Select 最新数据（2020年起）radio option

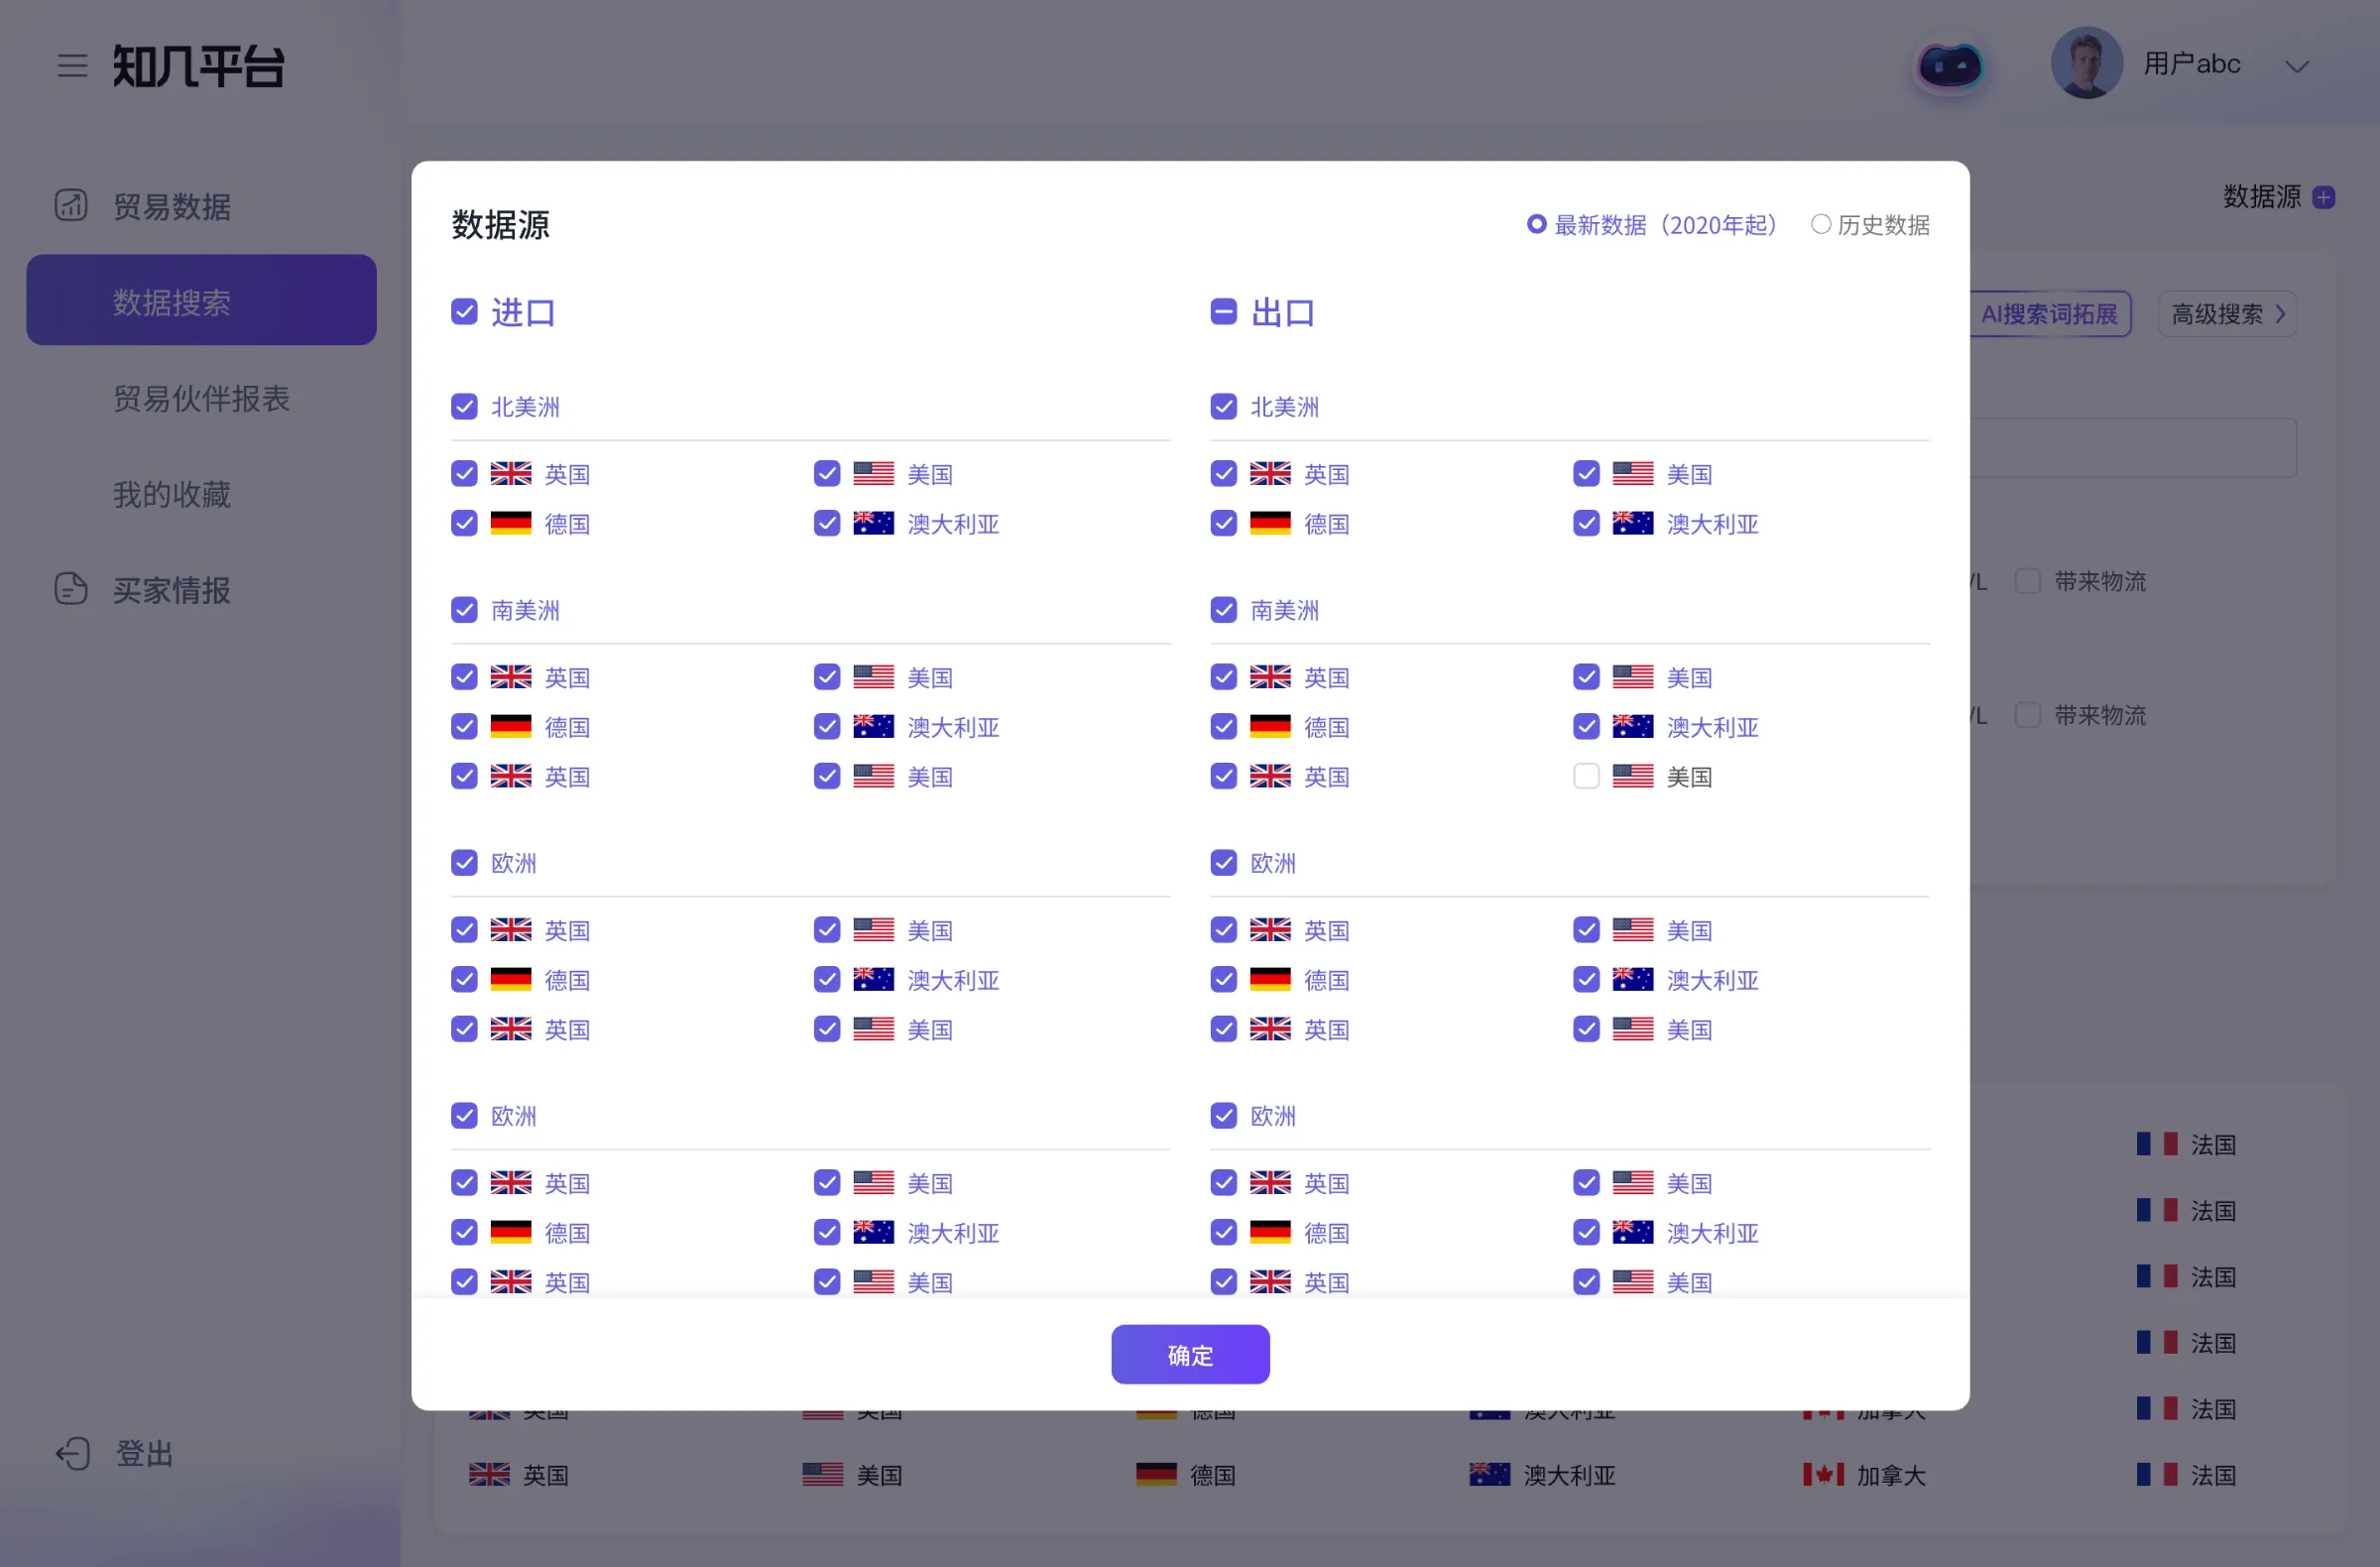coord(1536,224)
